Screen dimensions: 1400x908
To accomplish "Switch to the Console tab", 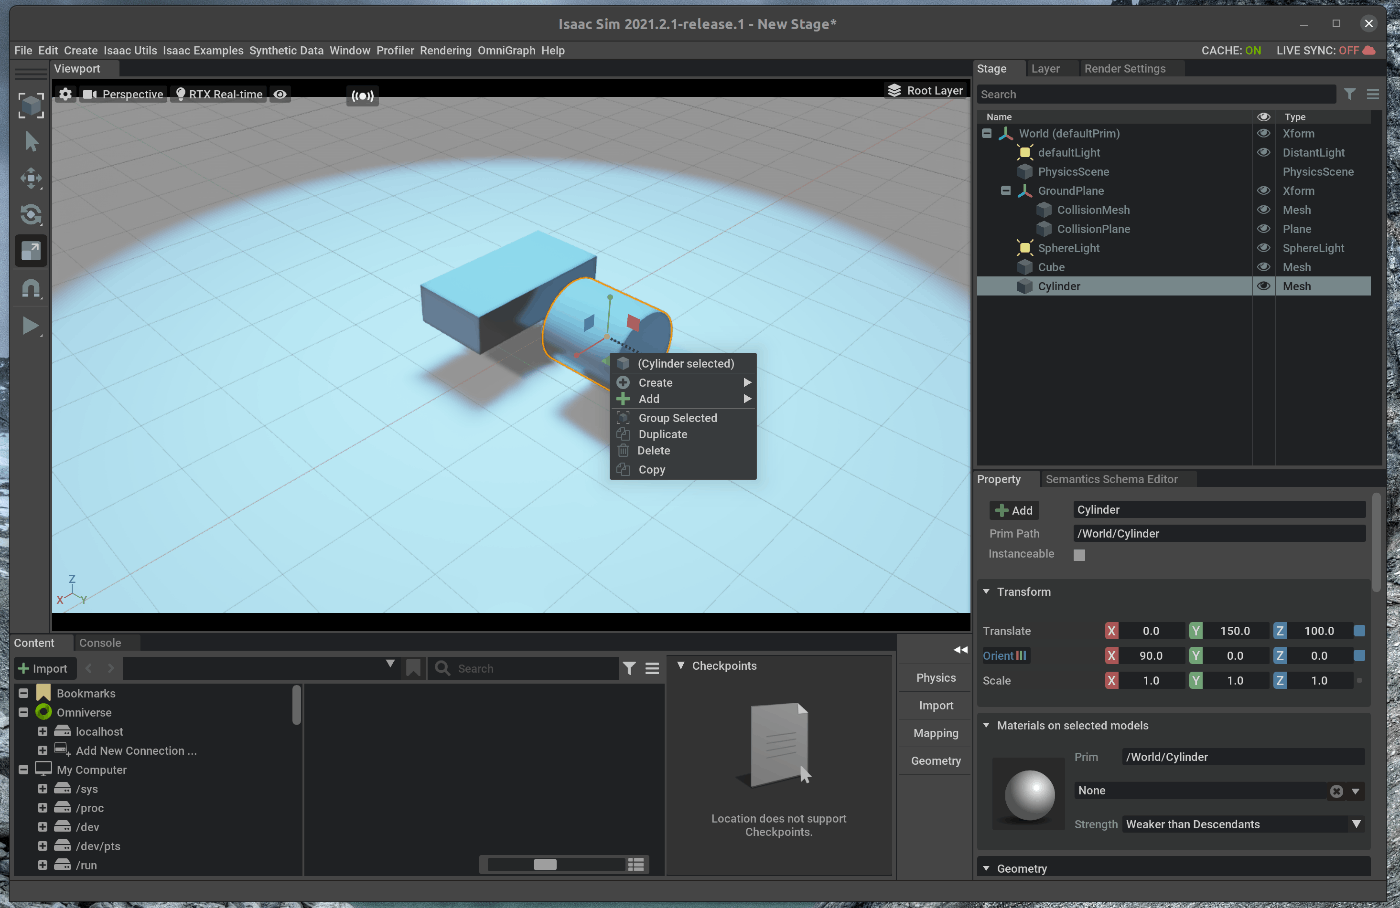I will click(100, 643).
